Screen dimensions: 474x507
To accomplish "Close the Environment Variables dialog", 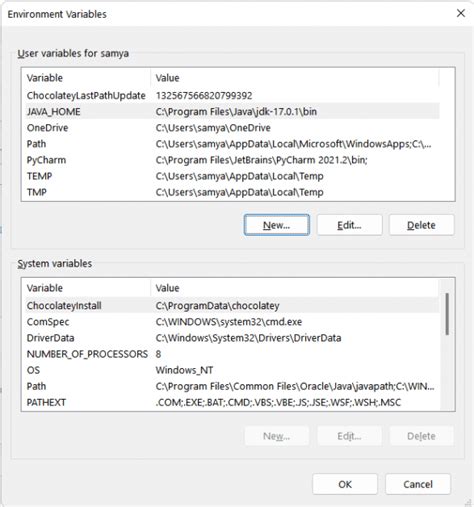I will point(461,13).
